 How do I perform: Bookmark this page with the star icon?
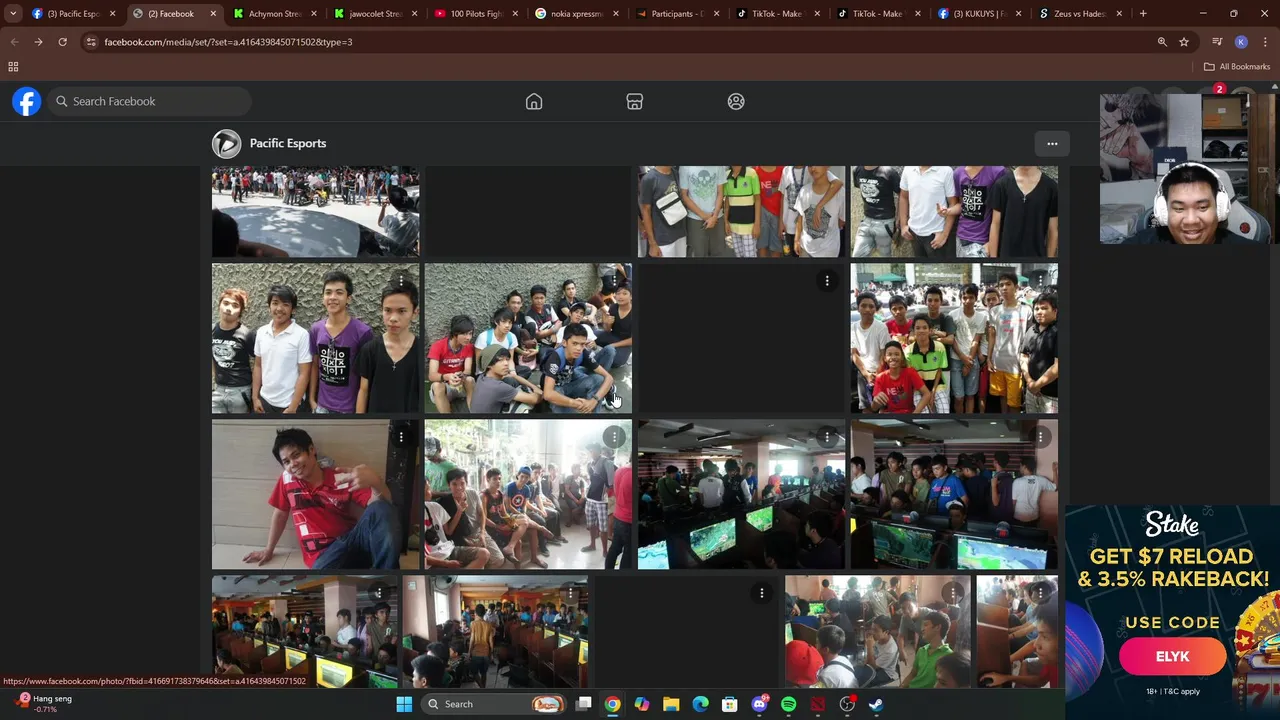coord(1184,42)
